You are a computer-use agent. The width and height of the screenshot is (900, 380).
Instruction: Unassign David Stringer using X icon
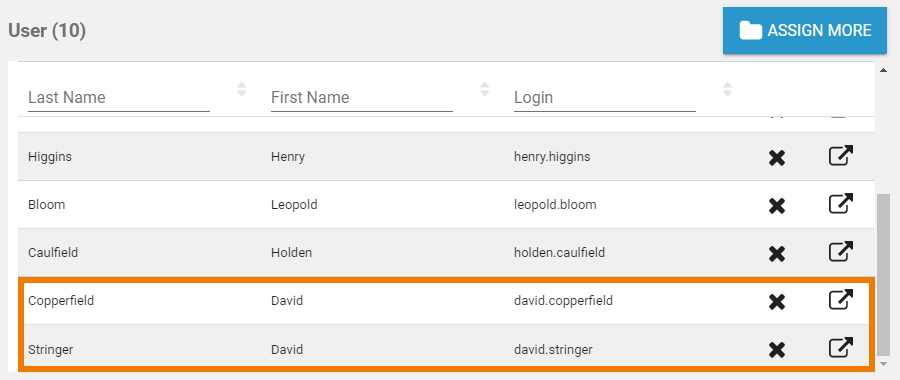coord(777,350)
